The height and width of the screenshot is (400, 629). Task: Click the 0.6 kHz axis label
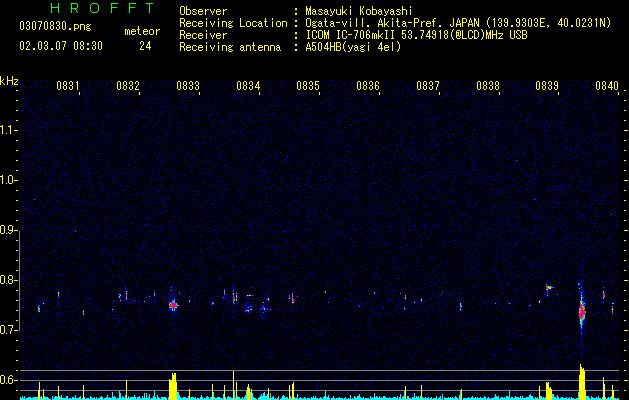(x=8, y=380)
